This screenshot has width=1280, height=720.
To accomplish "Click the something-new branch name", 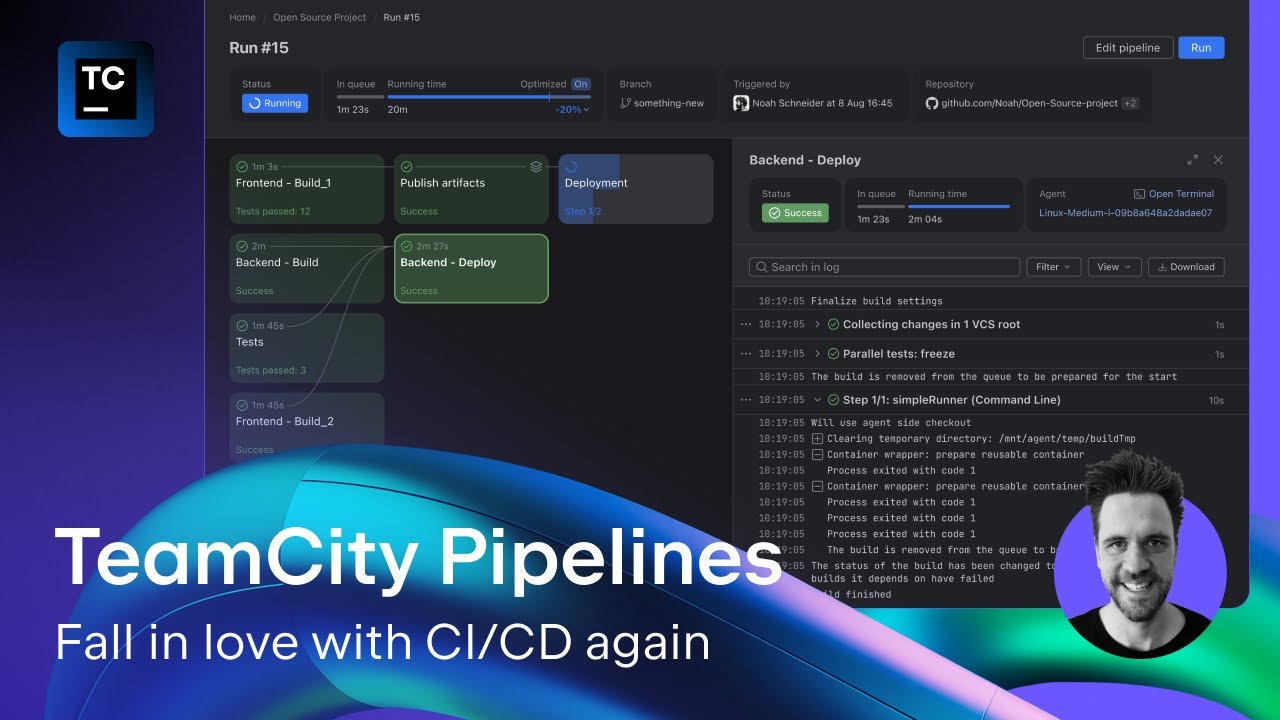I will (x=669, y=103).
